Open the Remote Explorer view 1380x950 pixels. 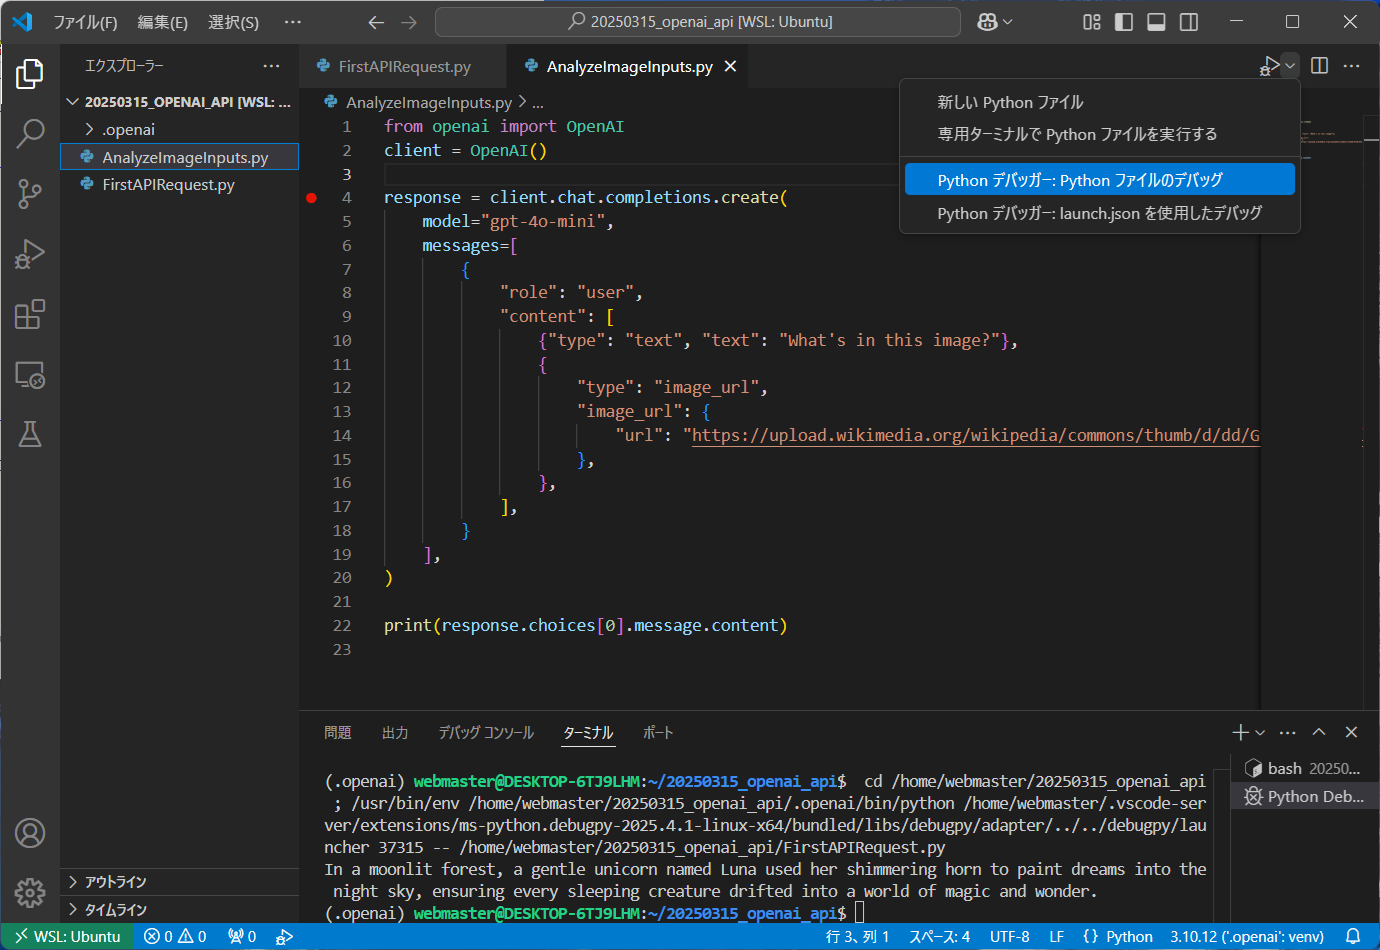[x=30, y=375]
